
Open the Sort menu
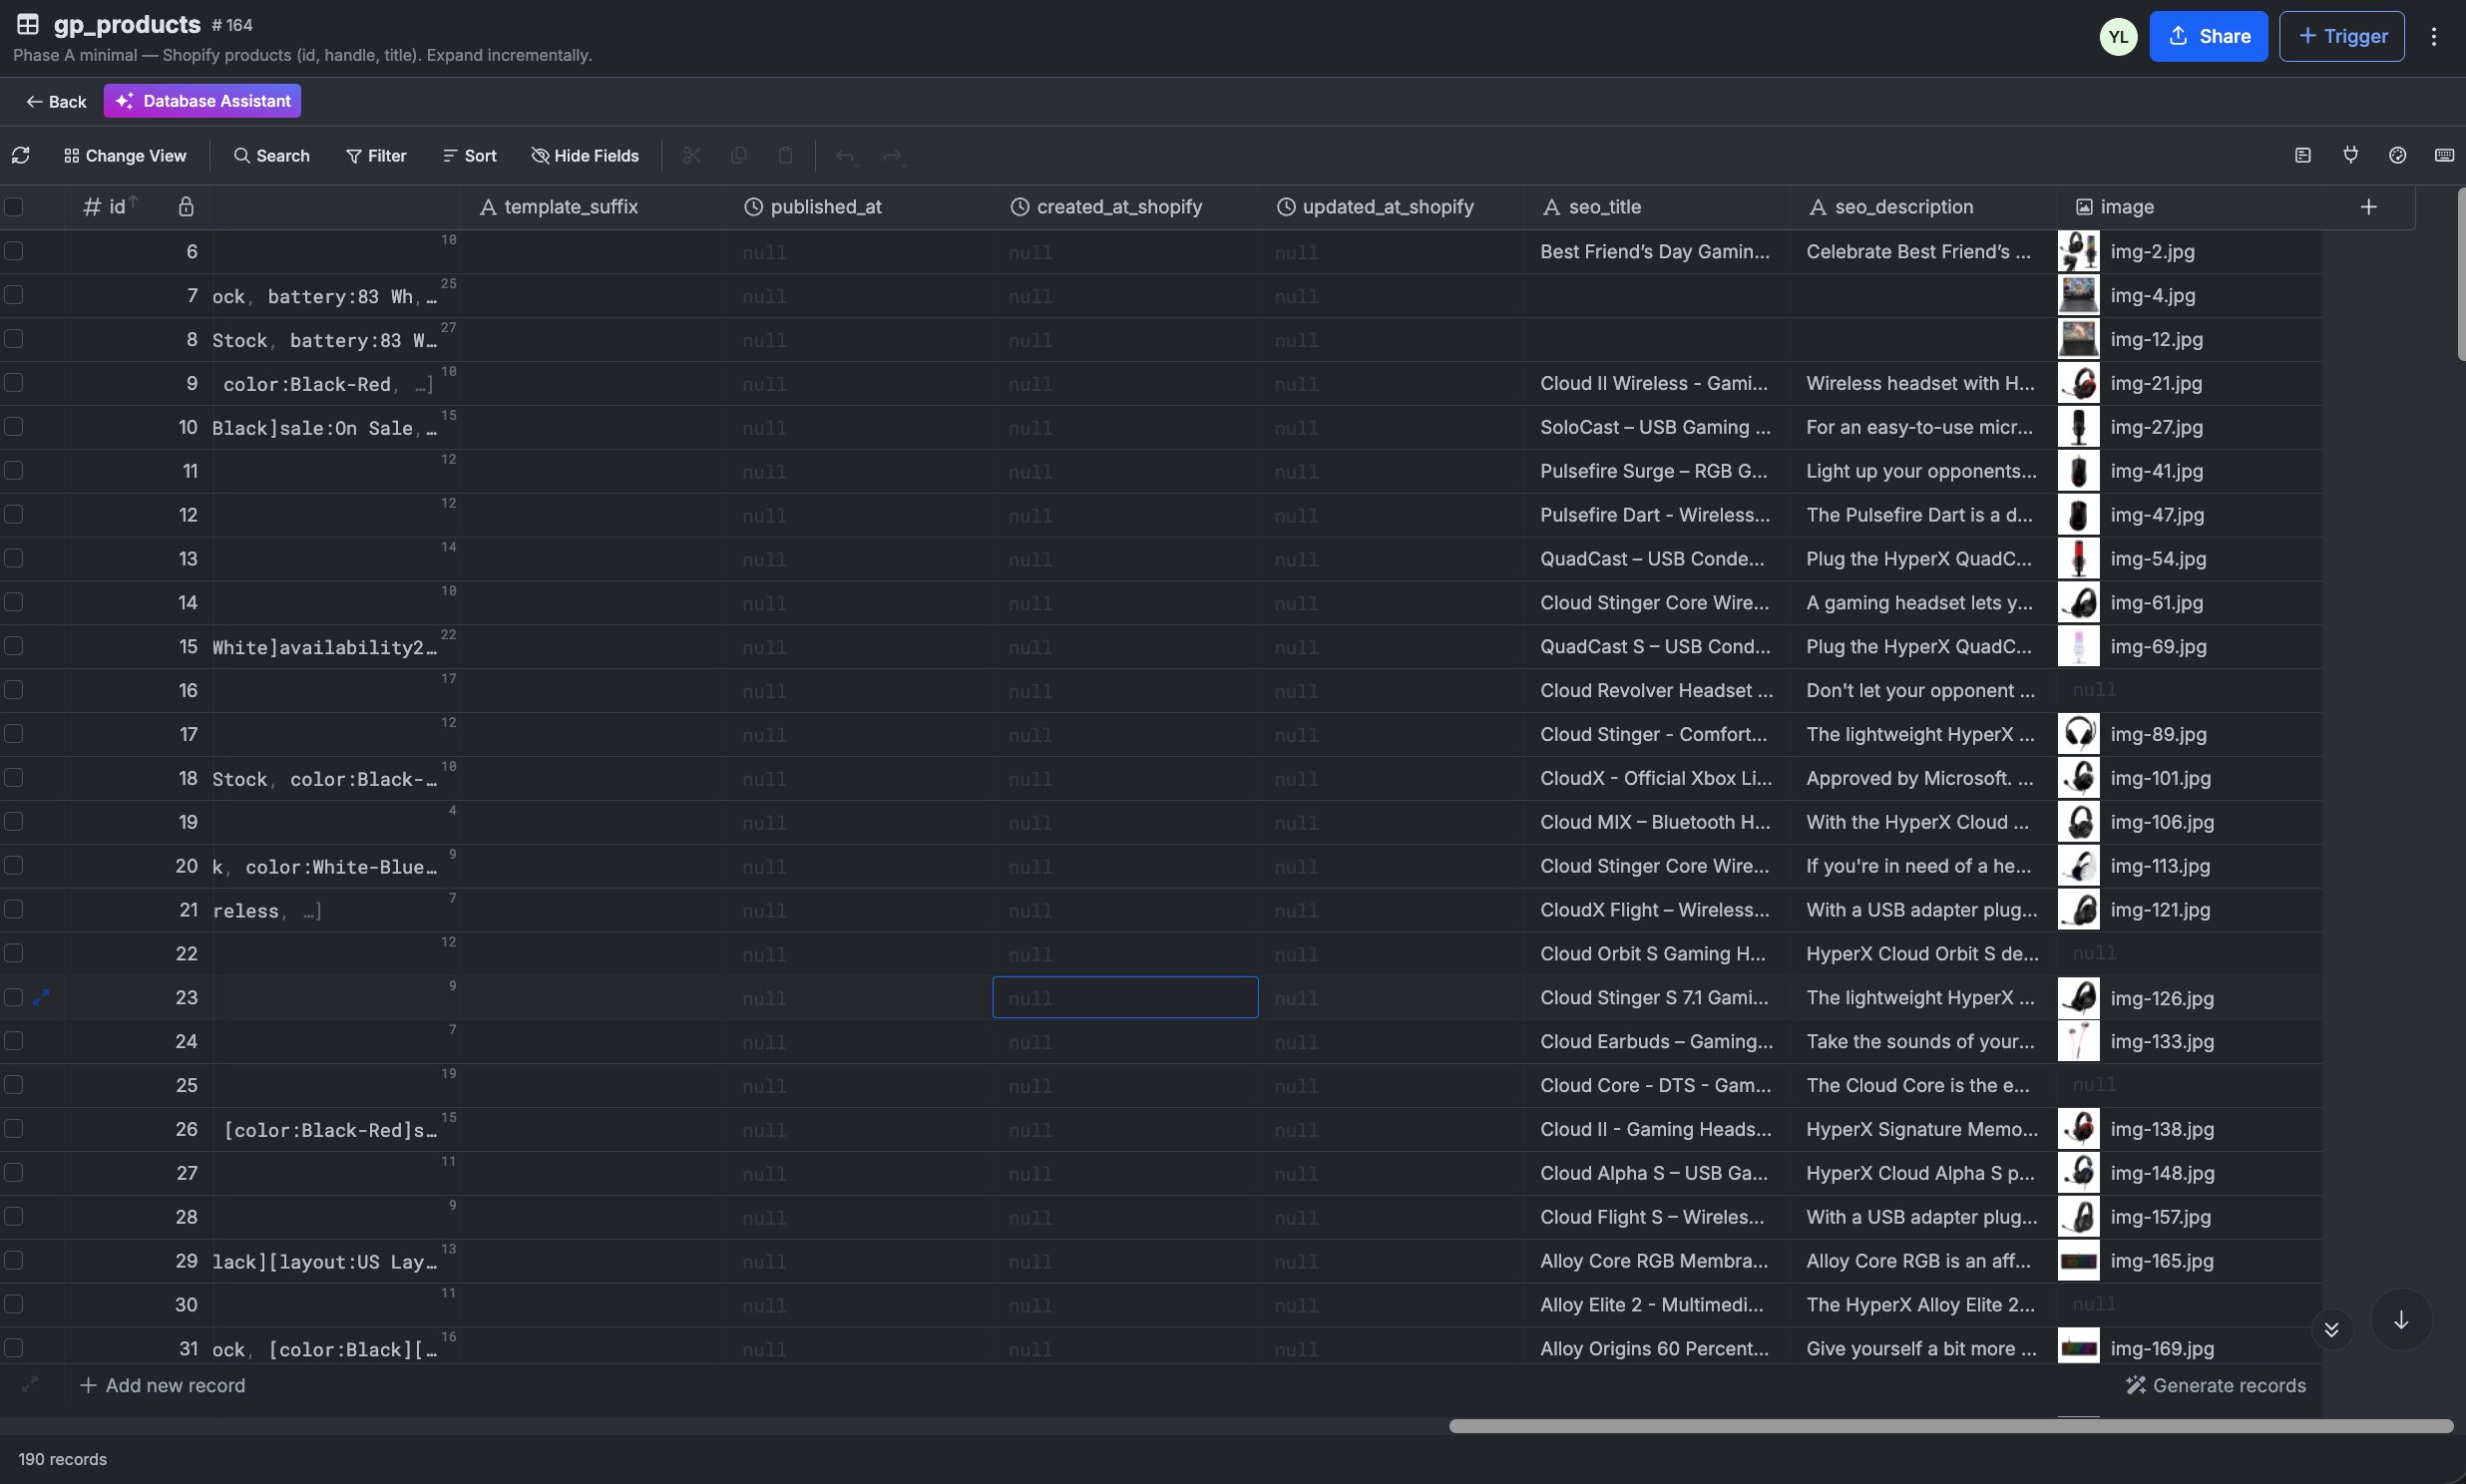[x=469, y=155]
